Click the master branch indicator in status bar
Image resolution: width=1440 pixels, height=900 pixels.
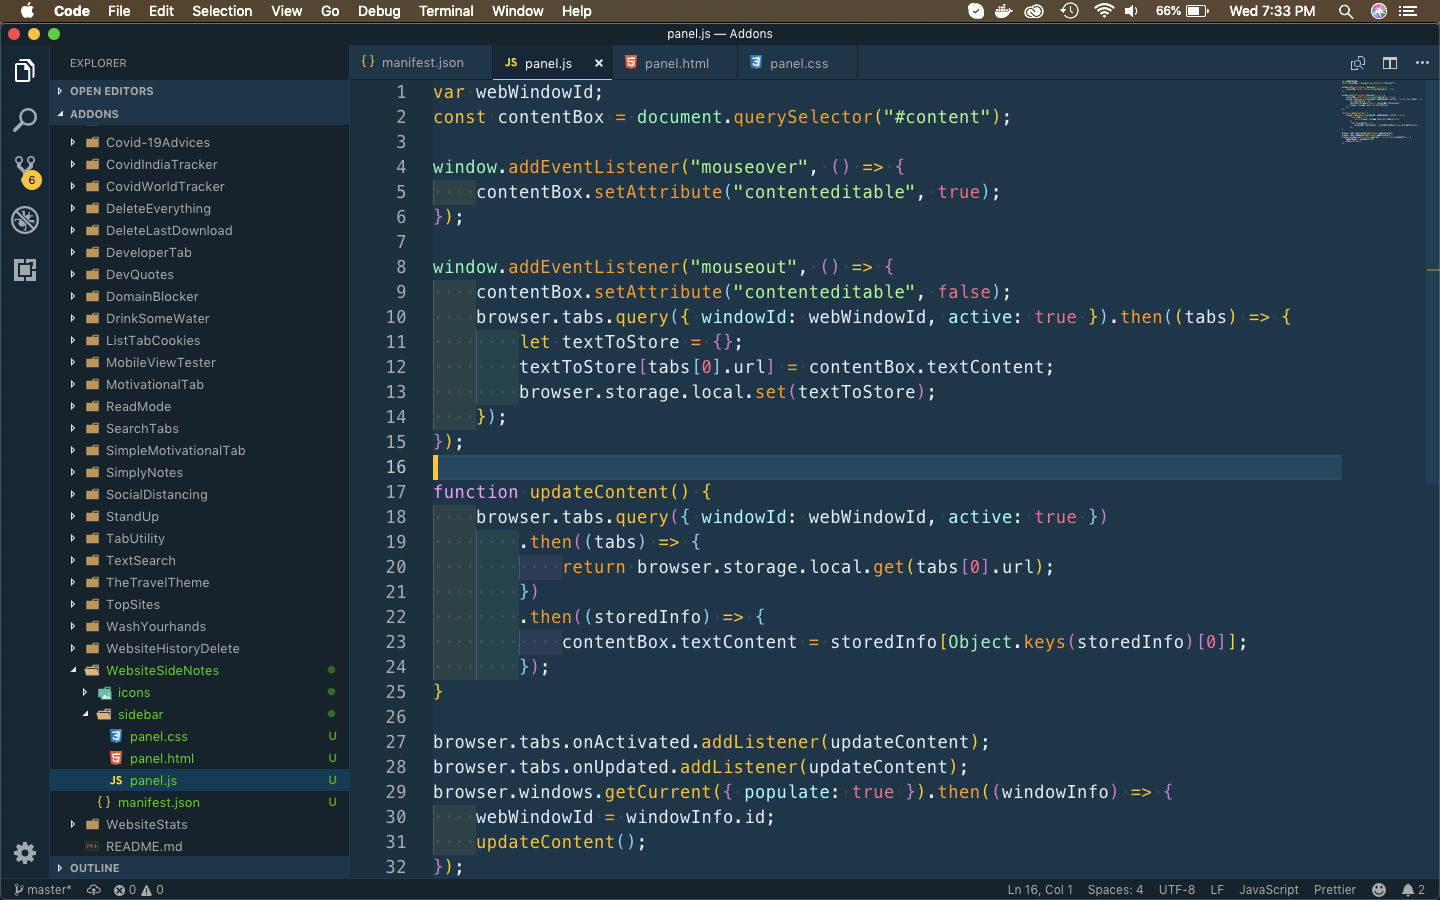[x=43, y=890]
